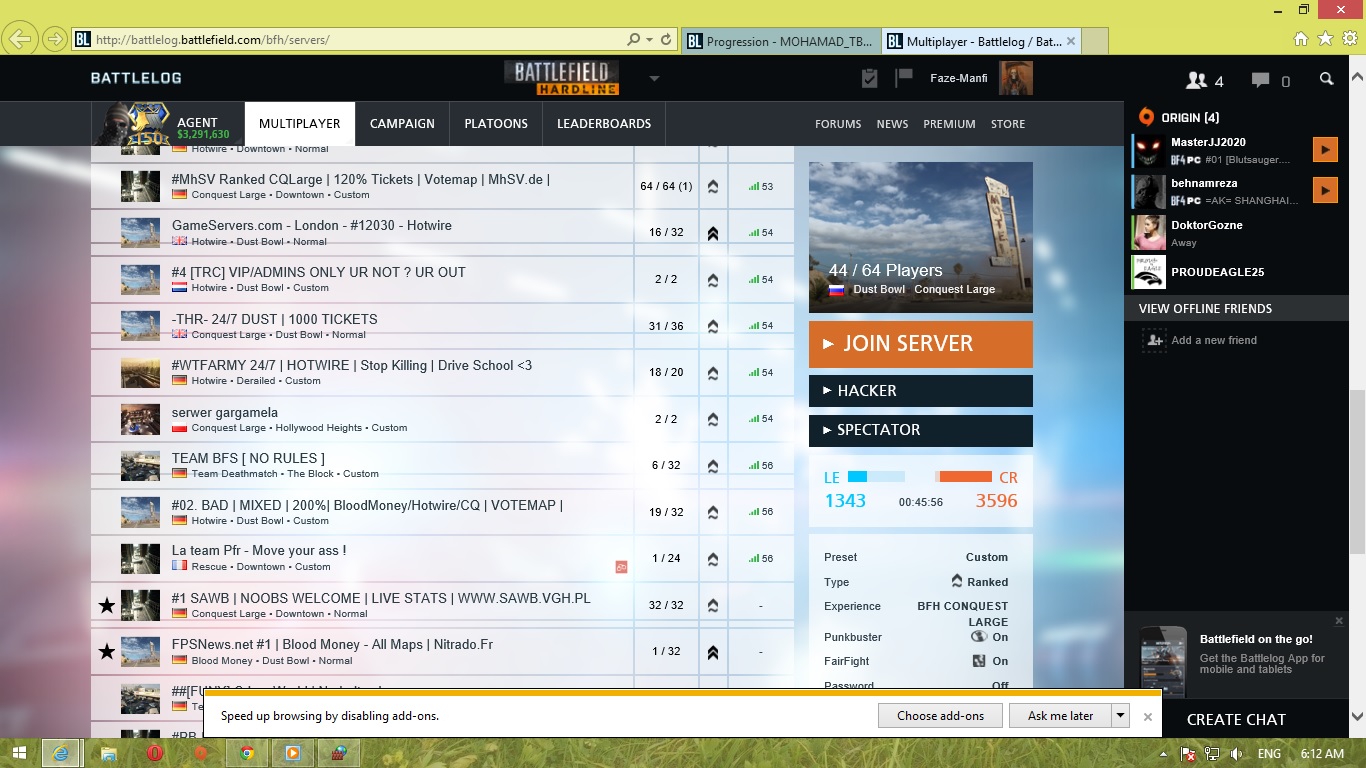Open the Ask me later dropdown arrow
The image size is (1366, 768).
tap(1121, 715)
